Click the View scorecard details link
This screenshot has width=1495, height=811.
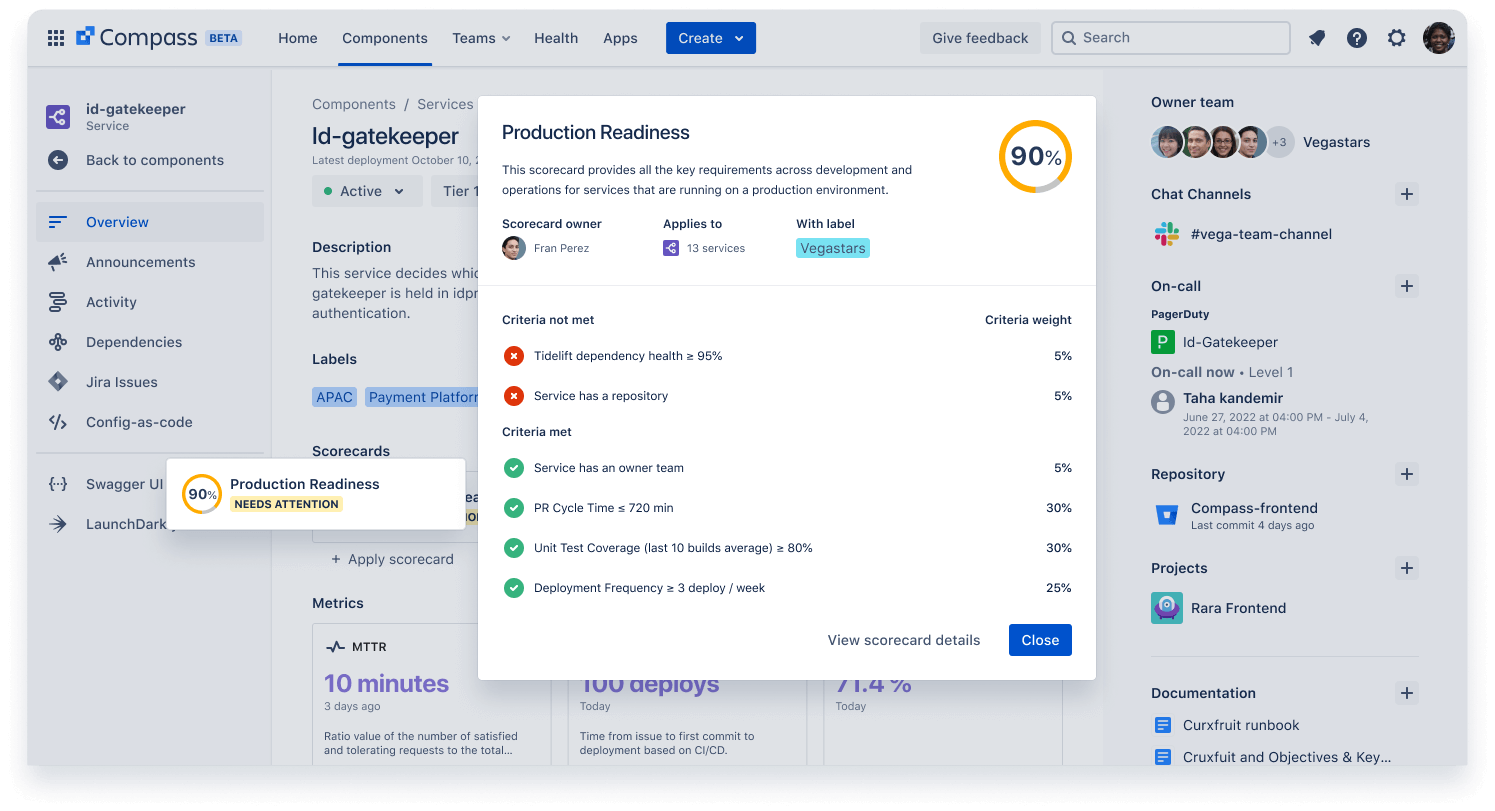pyautogui.click(x=903, y=640)
